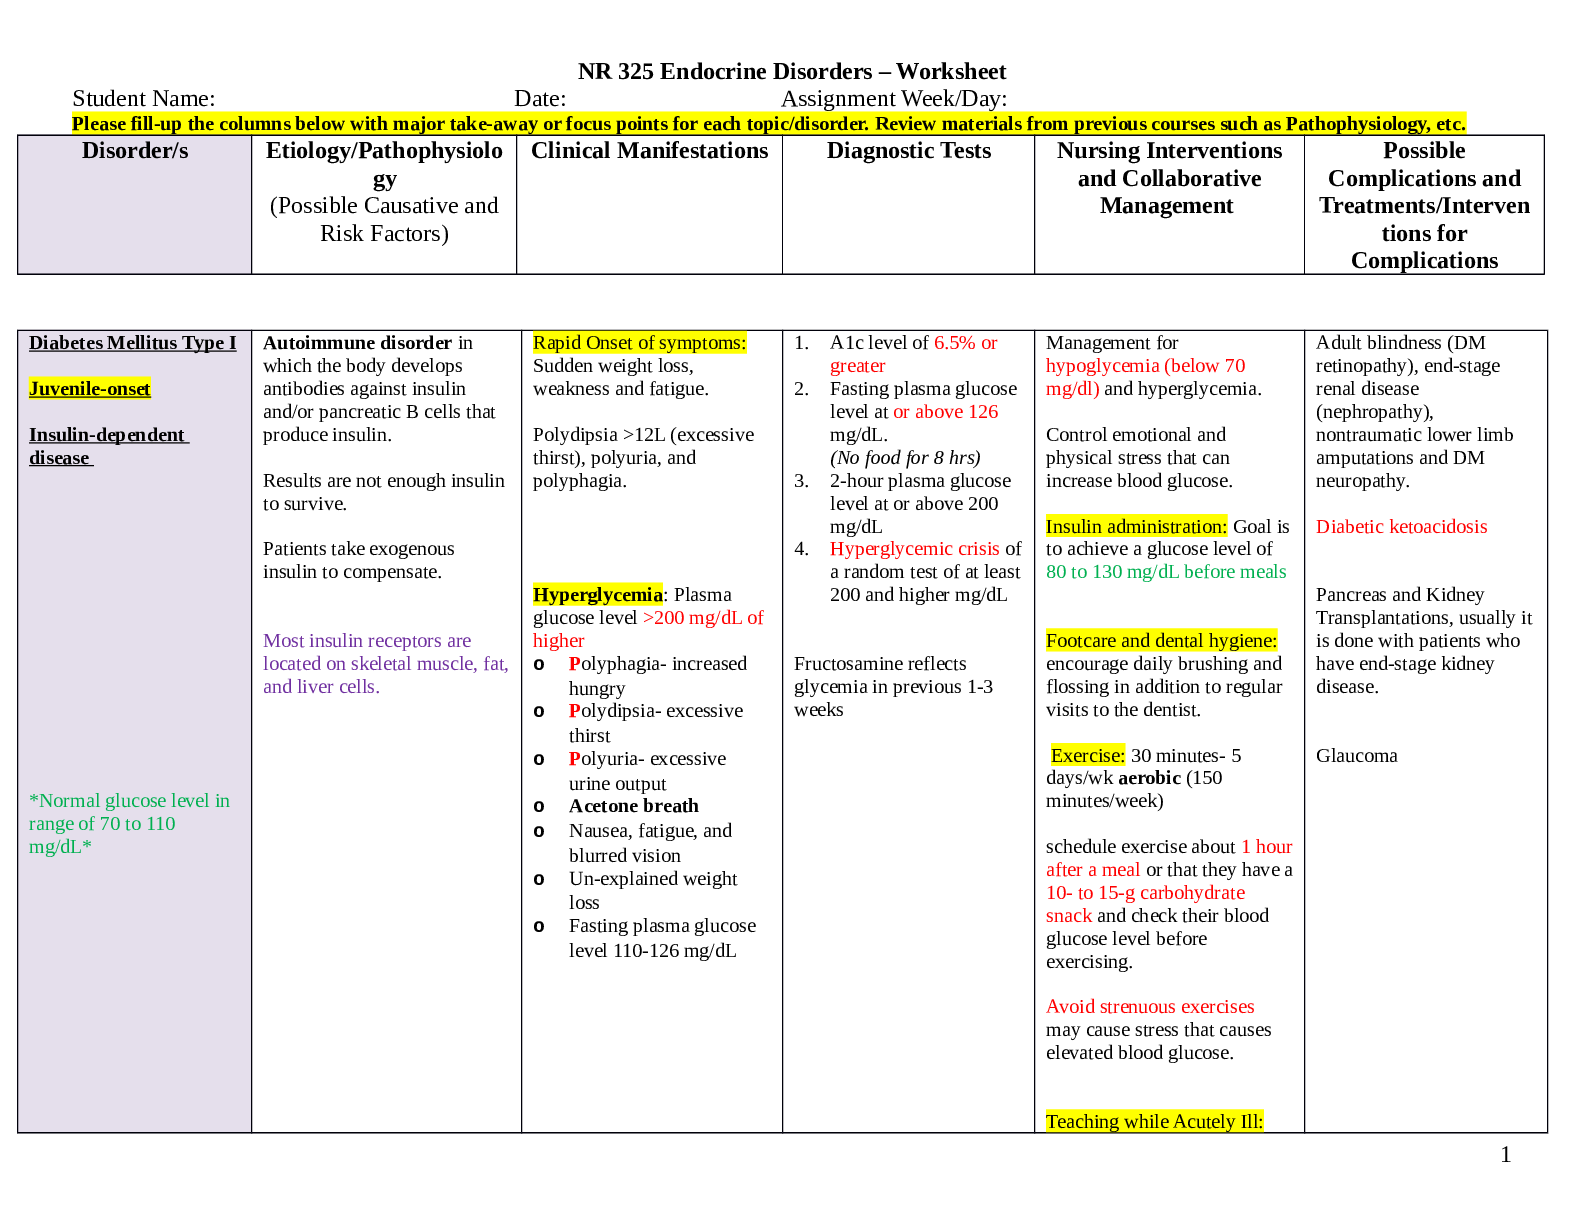Click green '80 to 130 mg/dL before meals'

click(x=1166, y=572)
